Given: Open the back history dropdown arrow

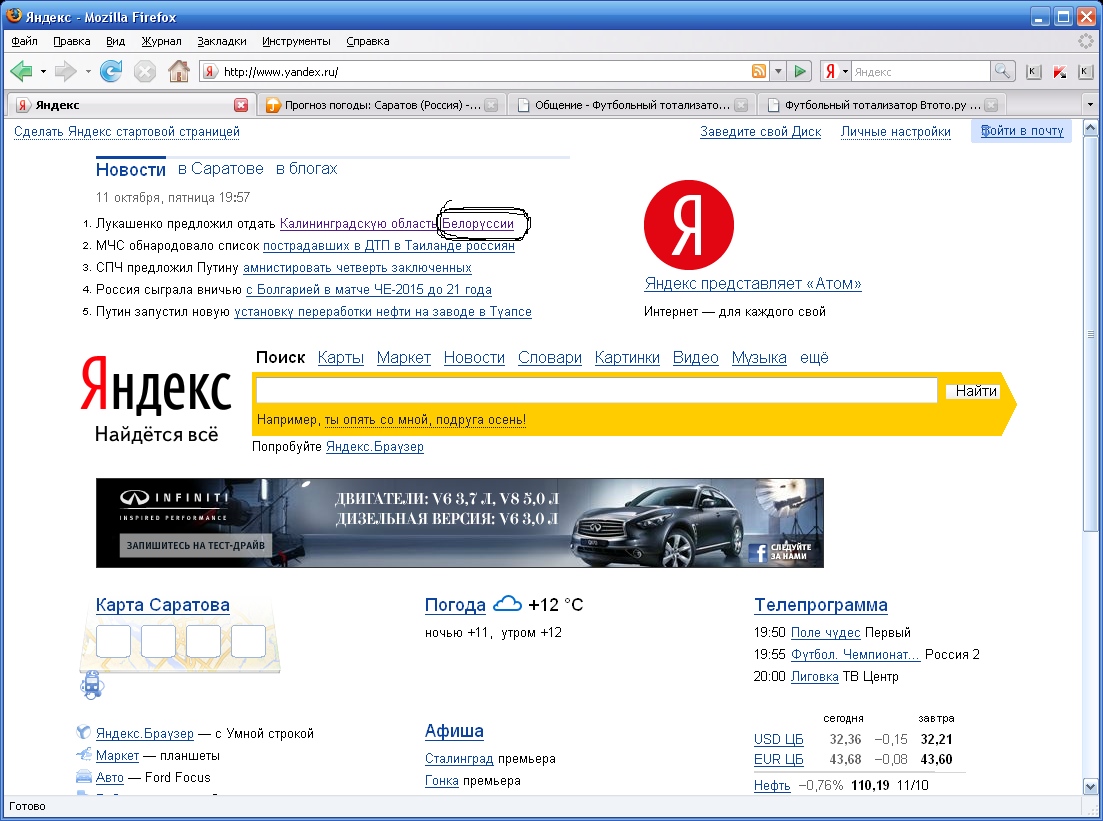Looking at the screenshot, I should click(x=43, y=71).
